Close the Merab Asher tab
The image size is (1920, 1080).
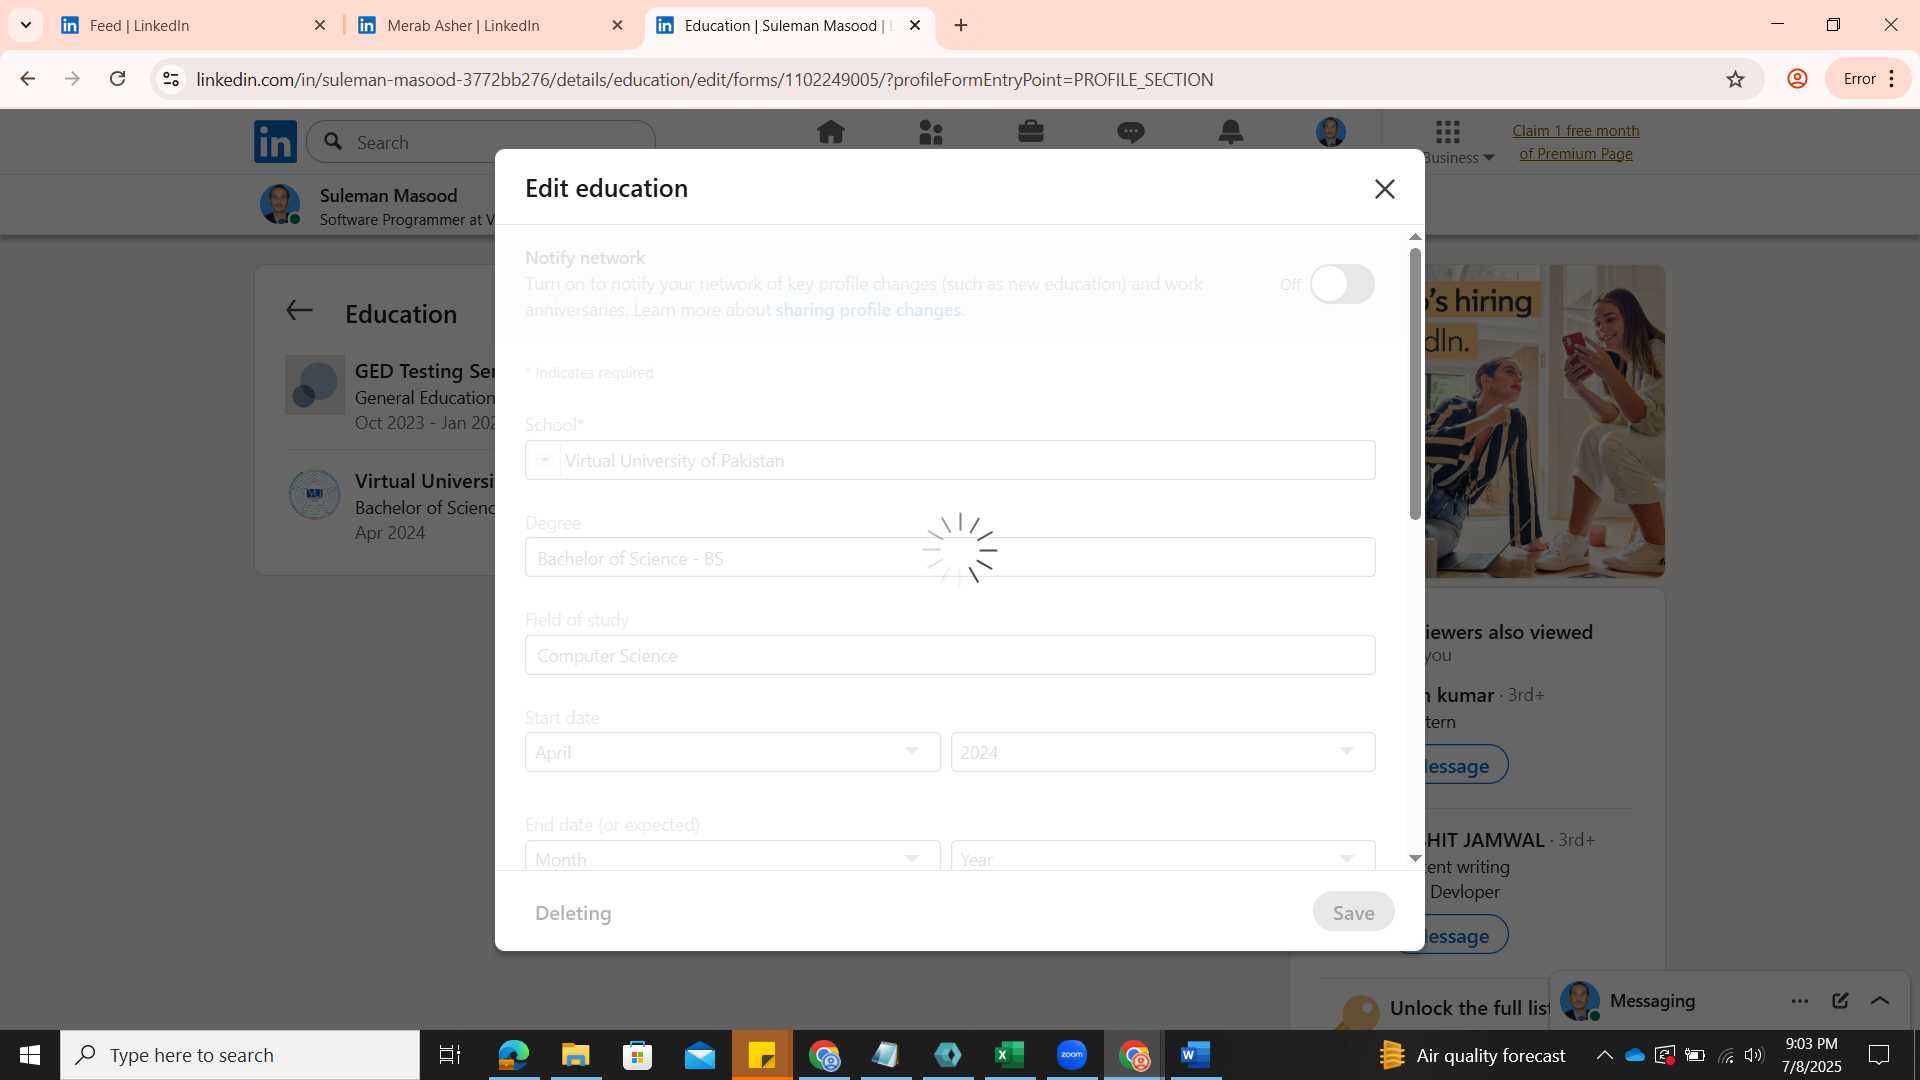pos(617,25)
